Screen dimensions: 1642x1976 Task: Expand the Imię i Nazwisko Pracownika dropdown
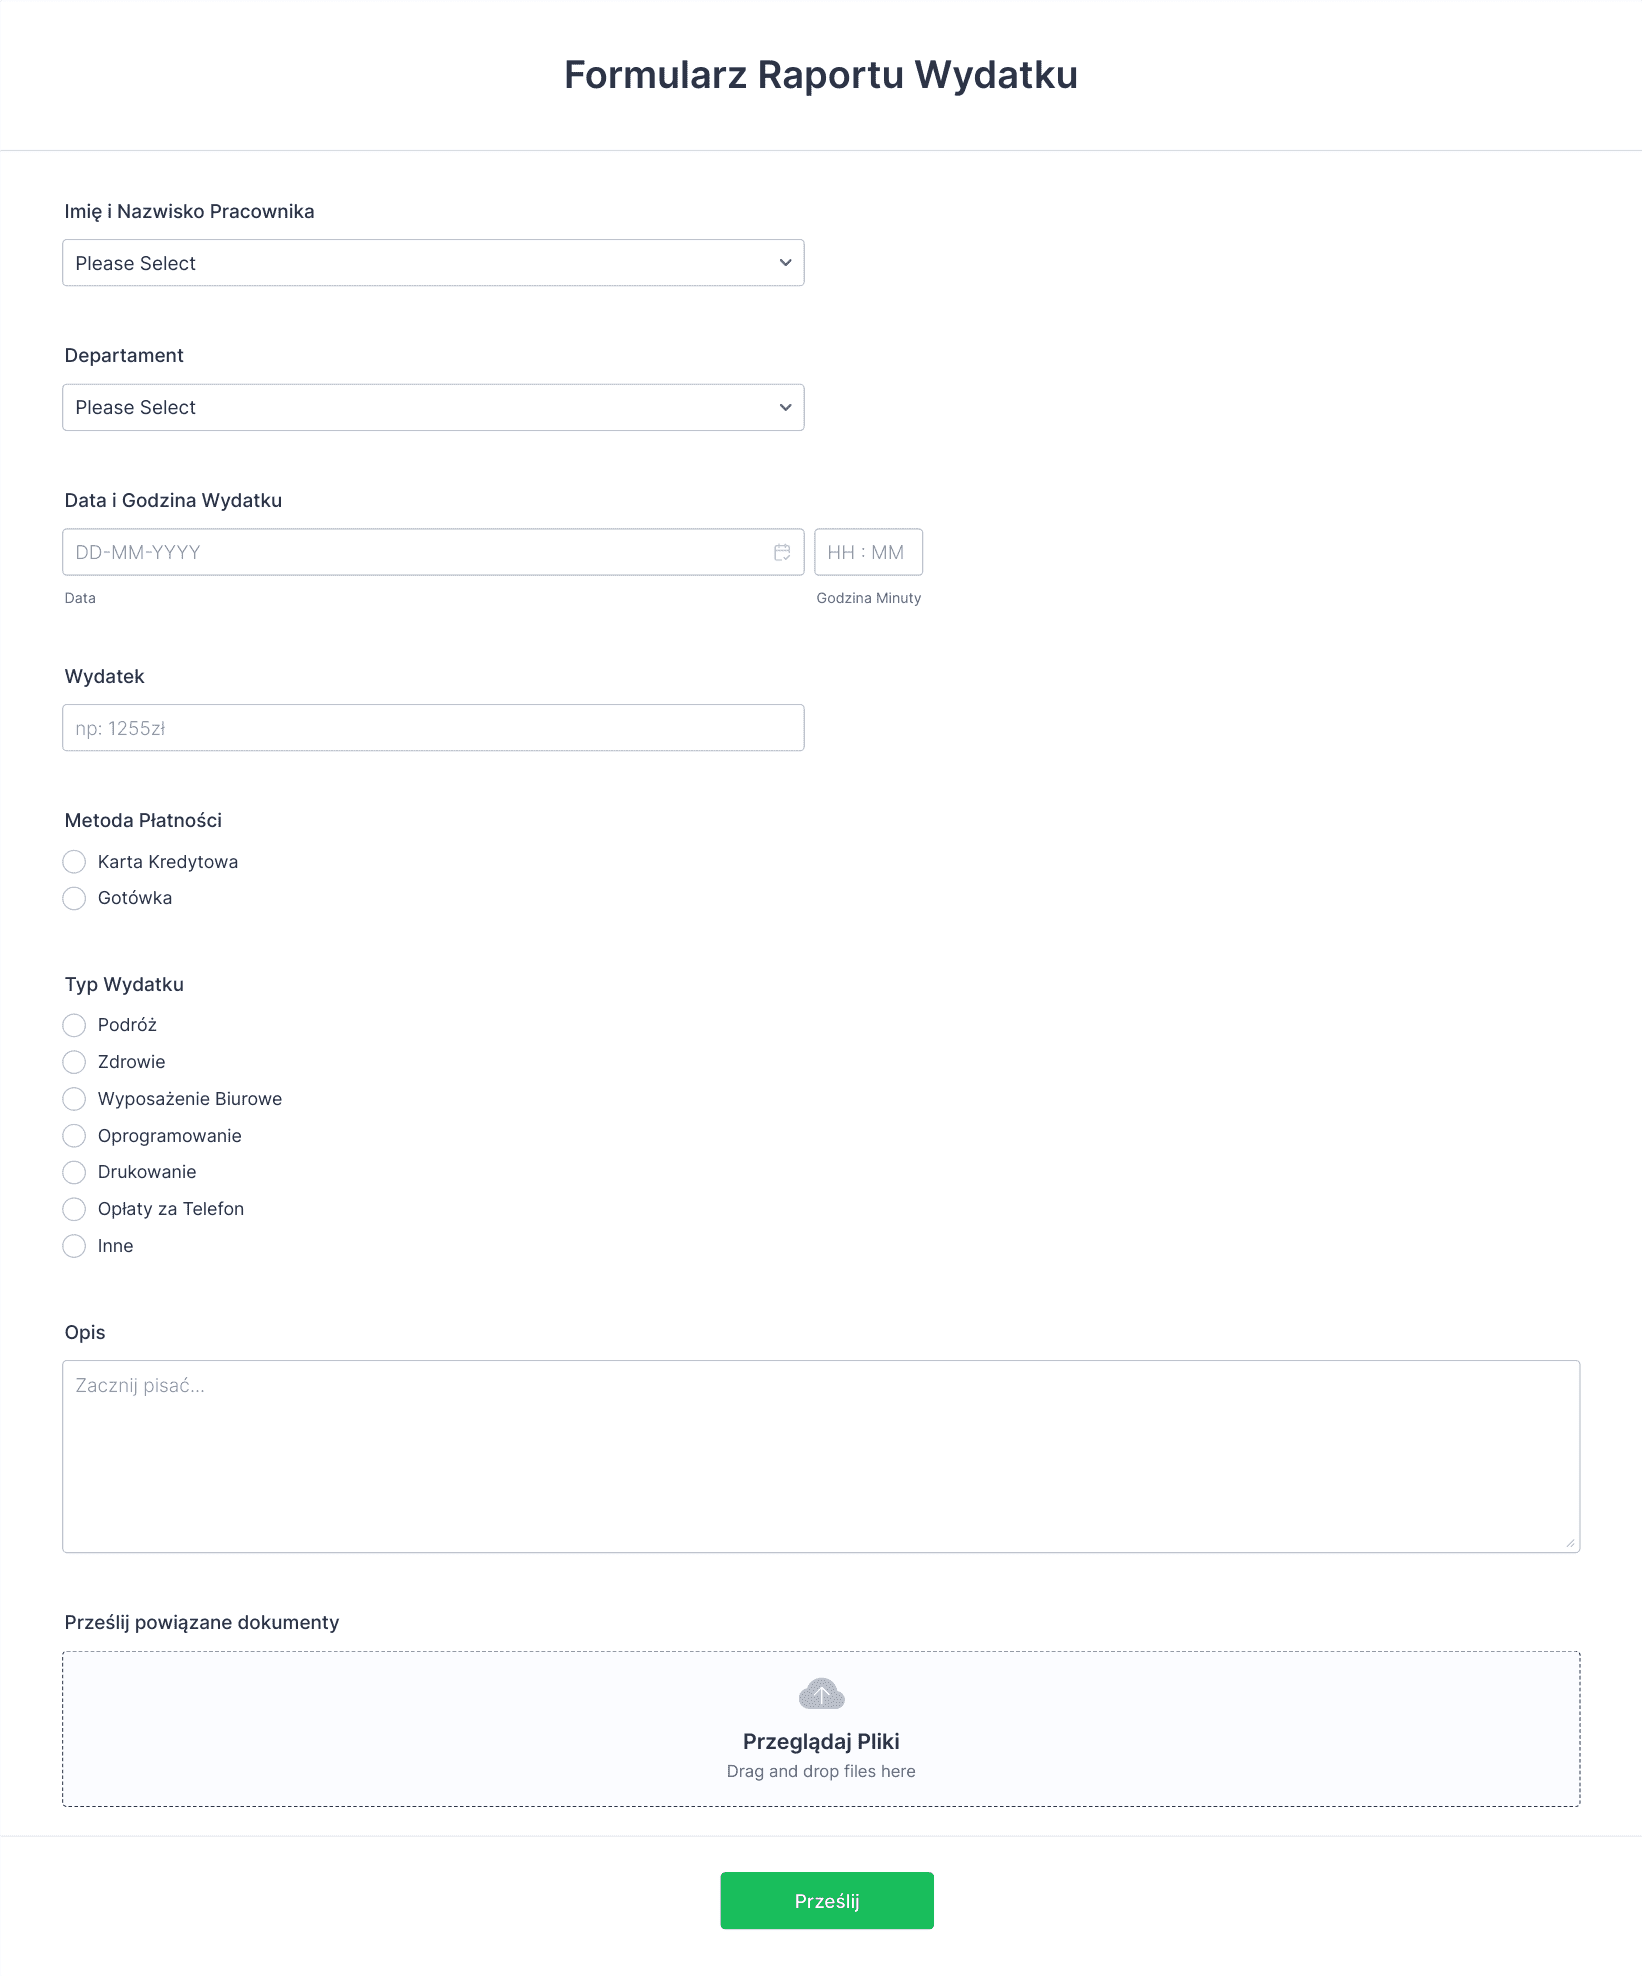point(433,263)
